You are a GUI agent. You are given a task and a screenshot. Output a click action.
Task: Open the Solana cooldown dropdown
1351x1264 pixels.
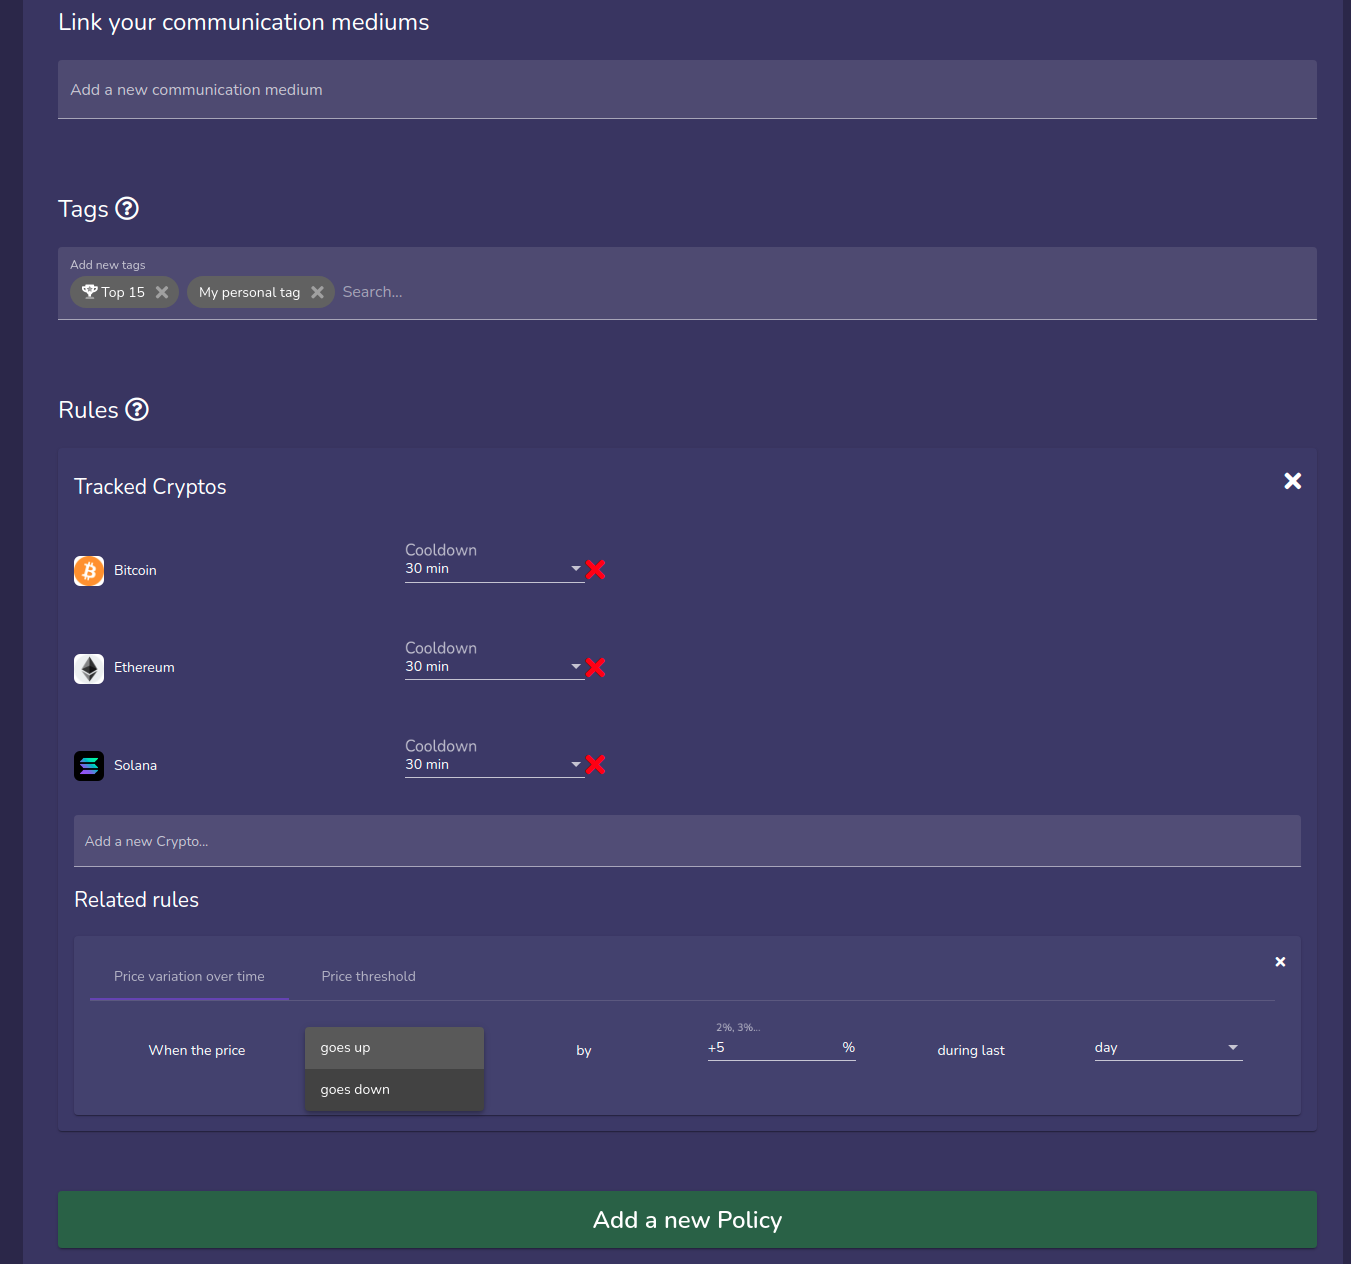coord(575,764)
